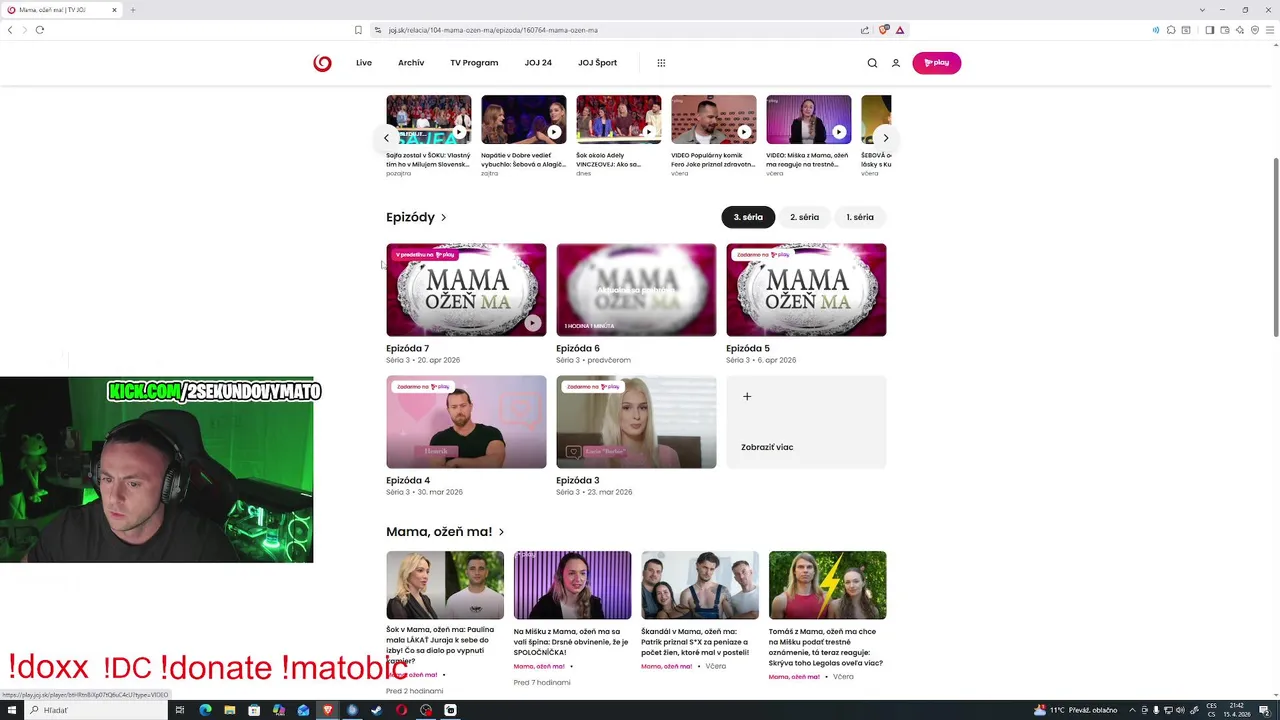Viewport: 1280px width, 720px height.
Task: Open Epizóda 7 thumbnail
Action: 466,290
